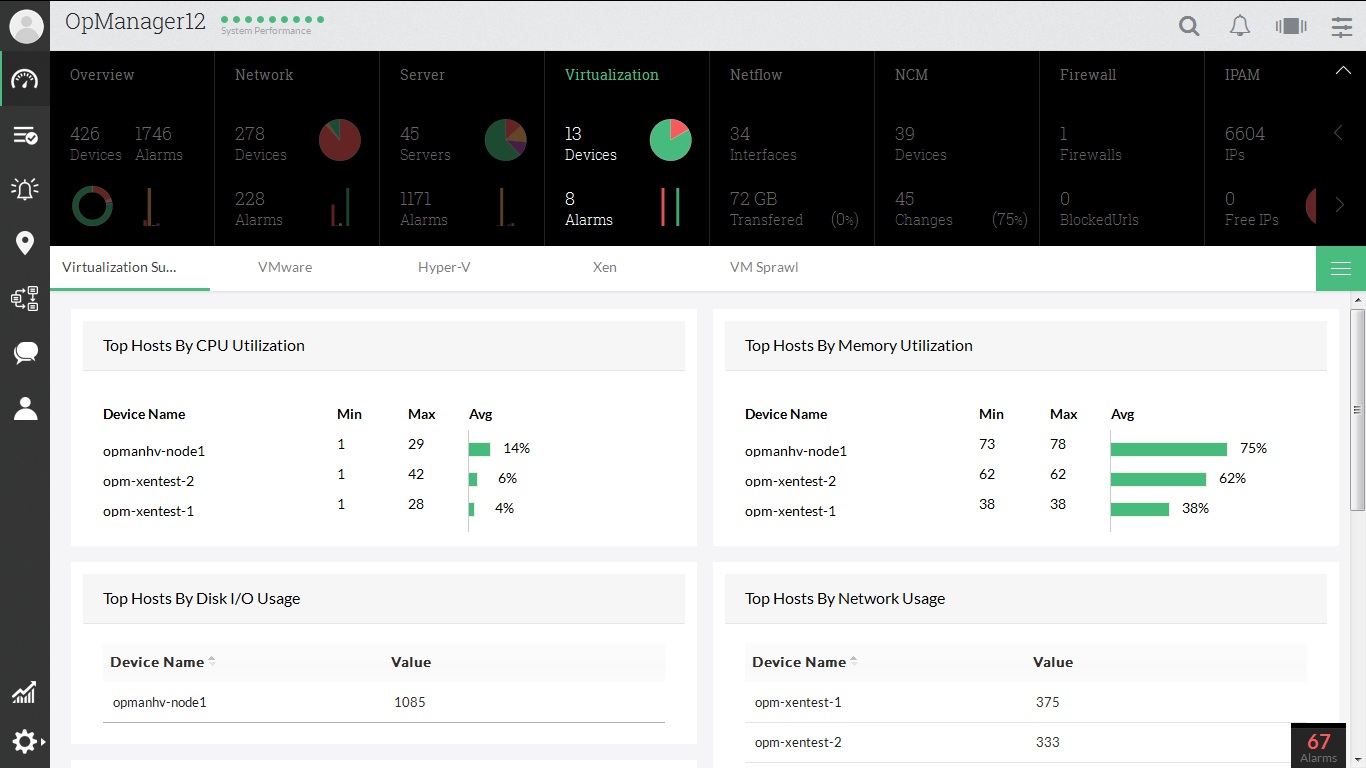Click the 1085 Disk I/O value
Screen dimensions: 1366x768
pyautogui.click(x=410, y=702)
